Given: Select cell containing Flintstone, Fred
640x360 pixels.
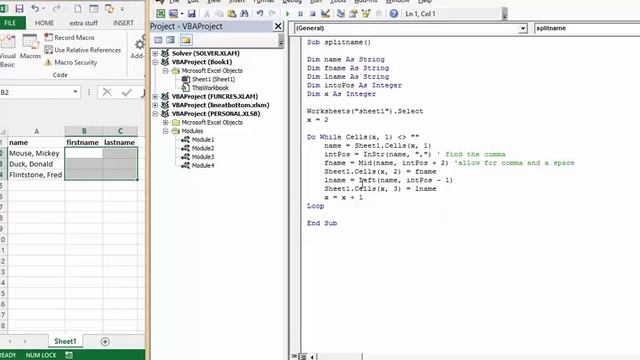Looking at the screenshot, I should tap(36, 175).
